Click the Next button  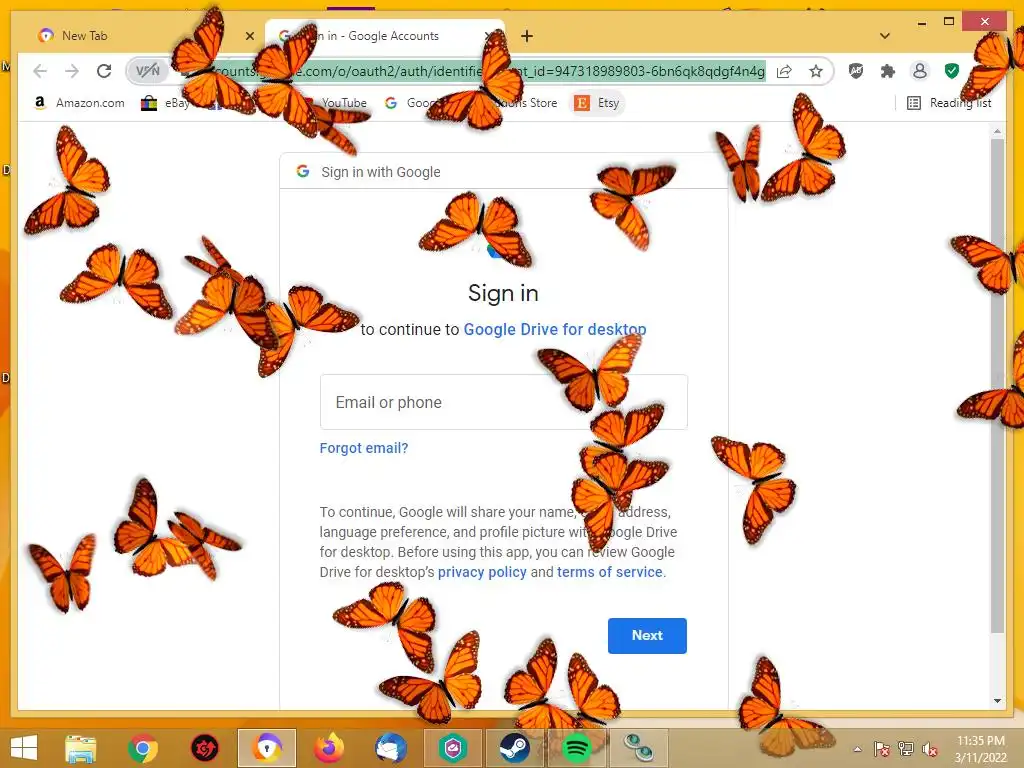coord(647,635)
